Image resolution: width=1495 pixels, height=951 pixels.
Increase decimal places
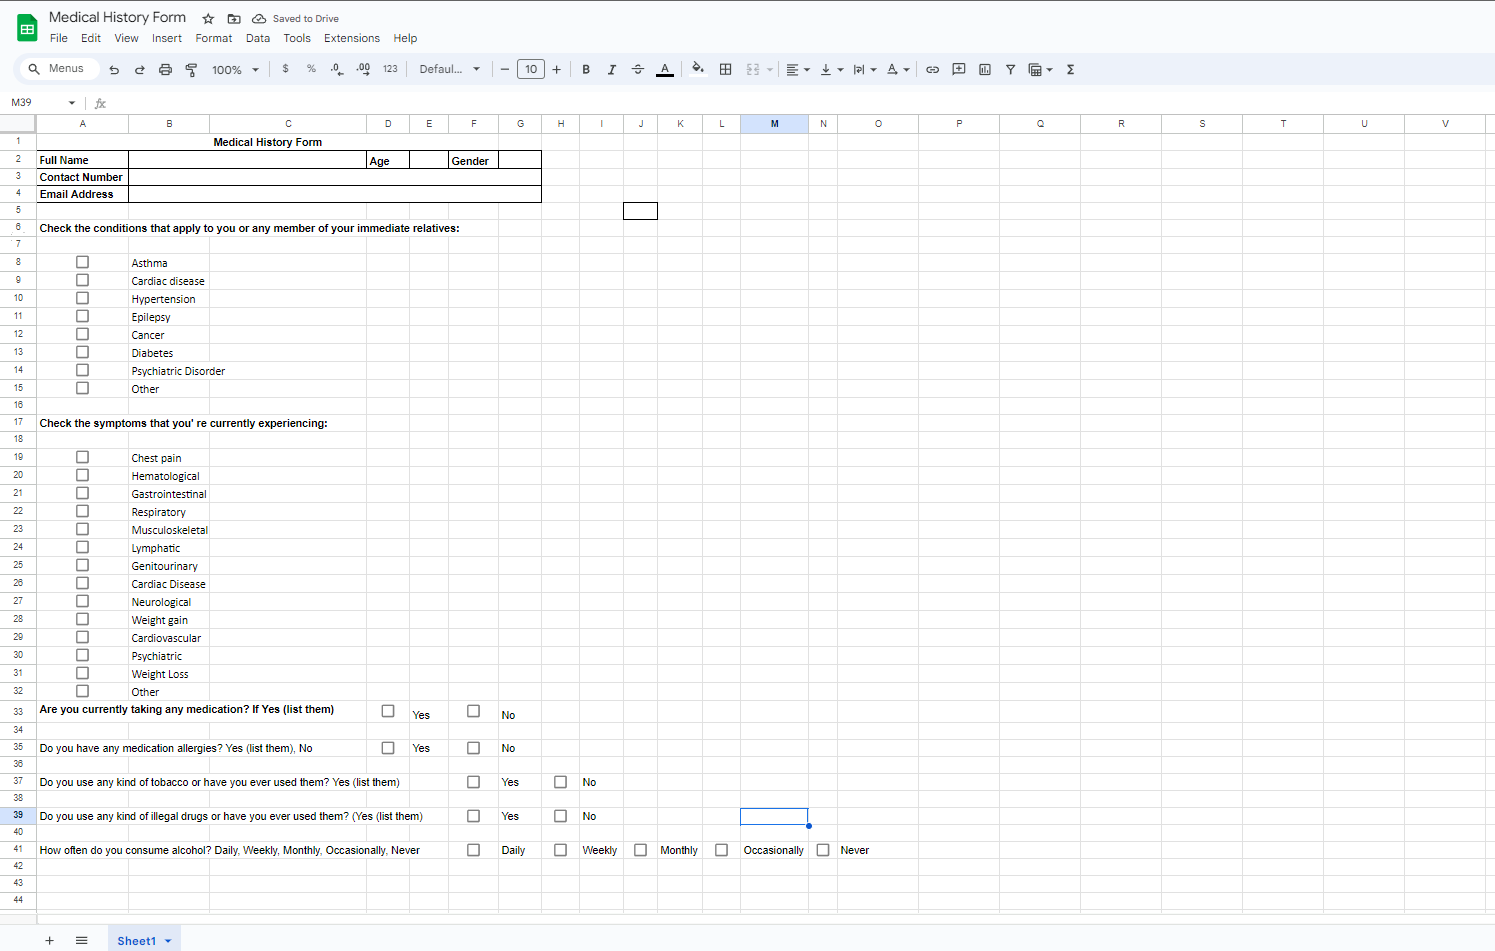pos(363,69)
